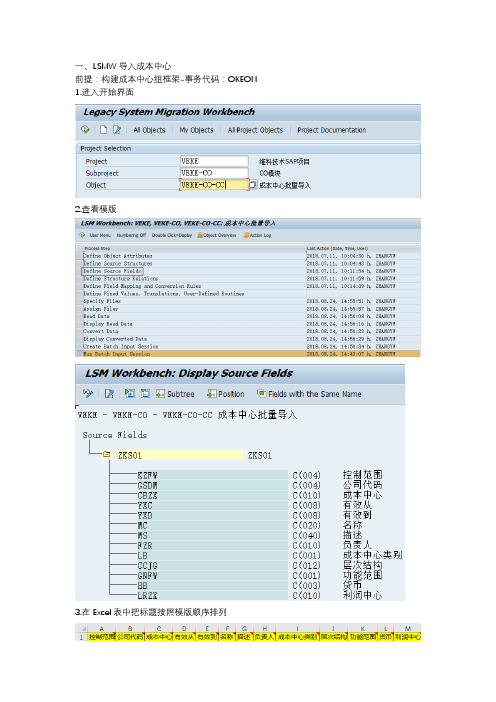The width and height of the screenshot is (496, 702).
Task: Open Object Overview
Action: (217, 235)
